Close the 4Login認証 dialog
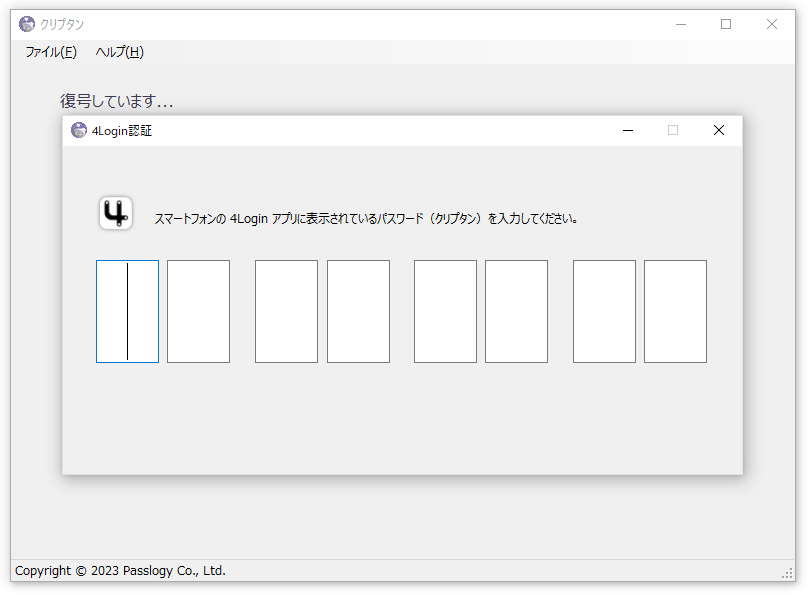Viewport: 812px width, 595px height. (x=719, y=130)
